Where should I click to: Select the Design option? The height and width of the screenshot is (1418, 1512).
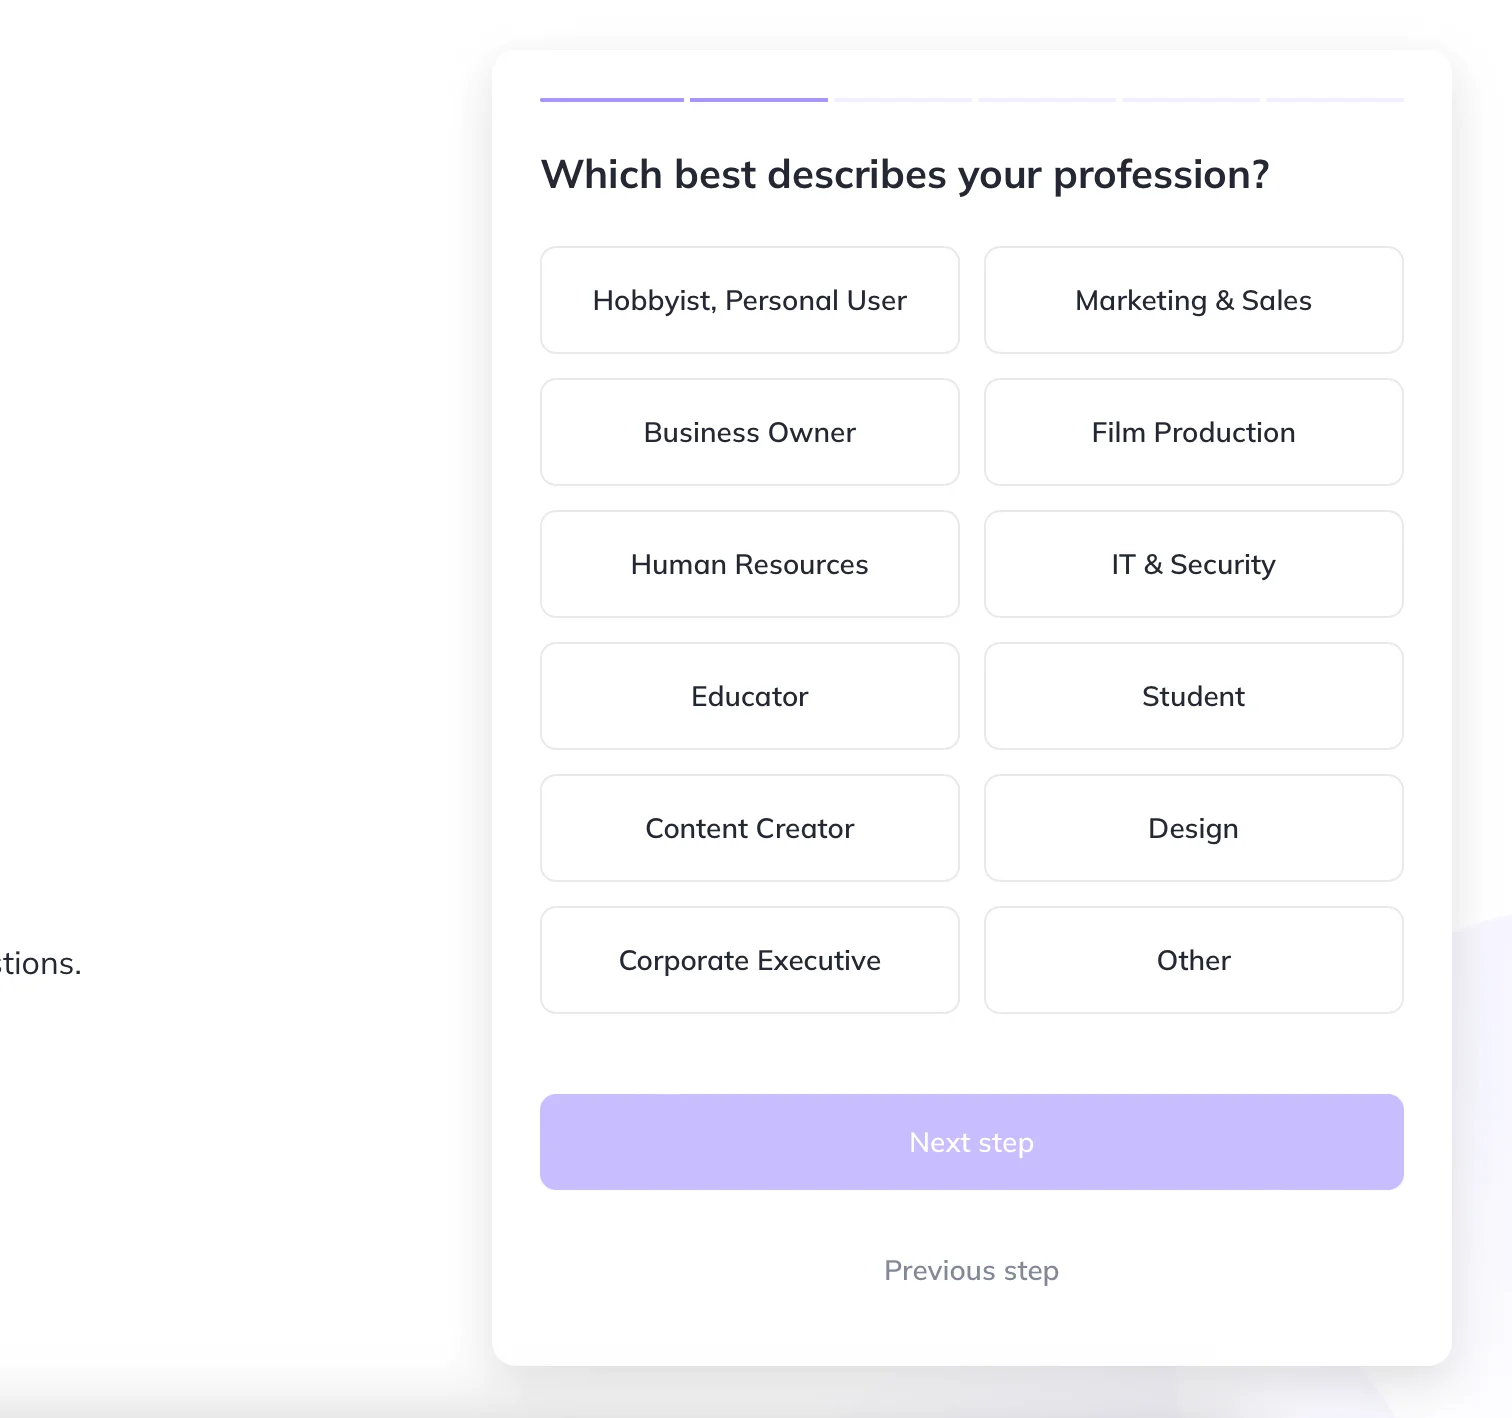1193,828
